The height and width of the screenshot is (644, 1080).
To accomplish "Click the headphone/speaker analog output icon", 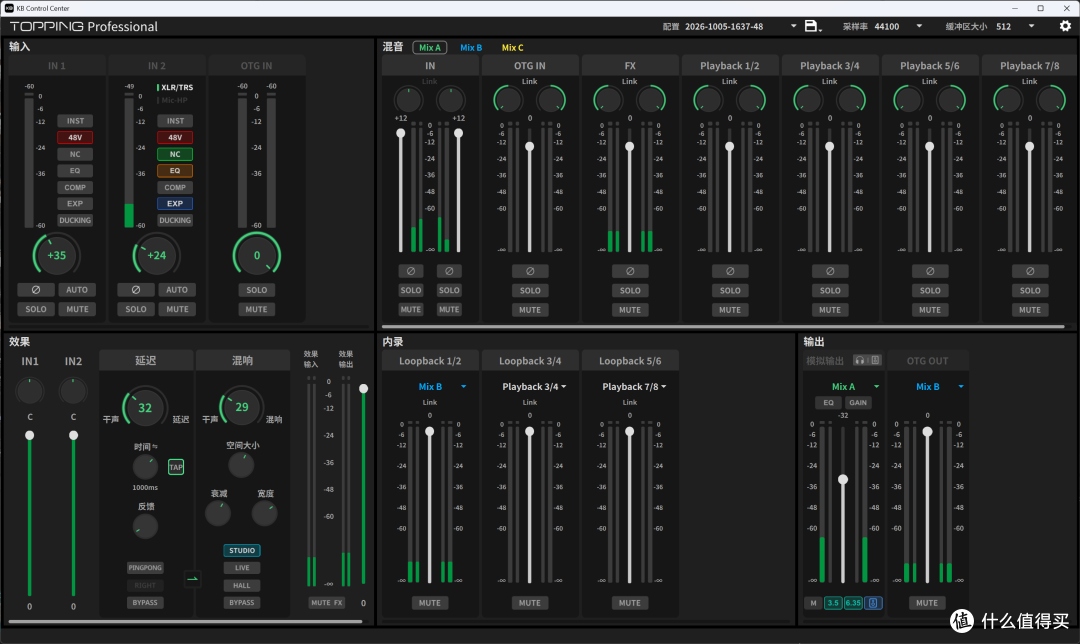I will (x=867, y=360).
